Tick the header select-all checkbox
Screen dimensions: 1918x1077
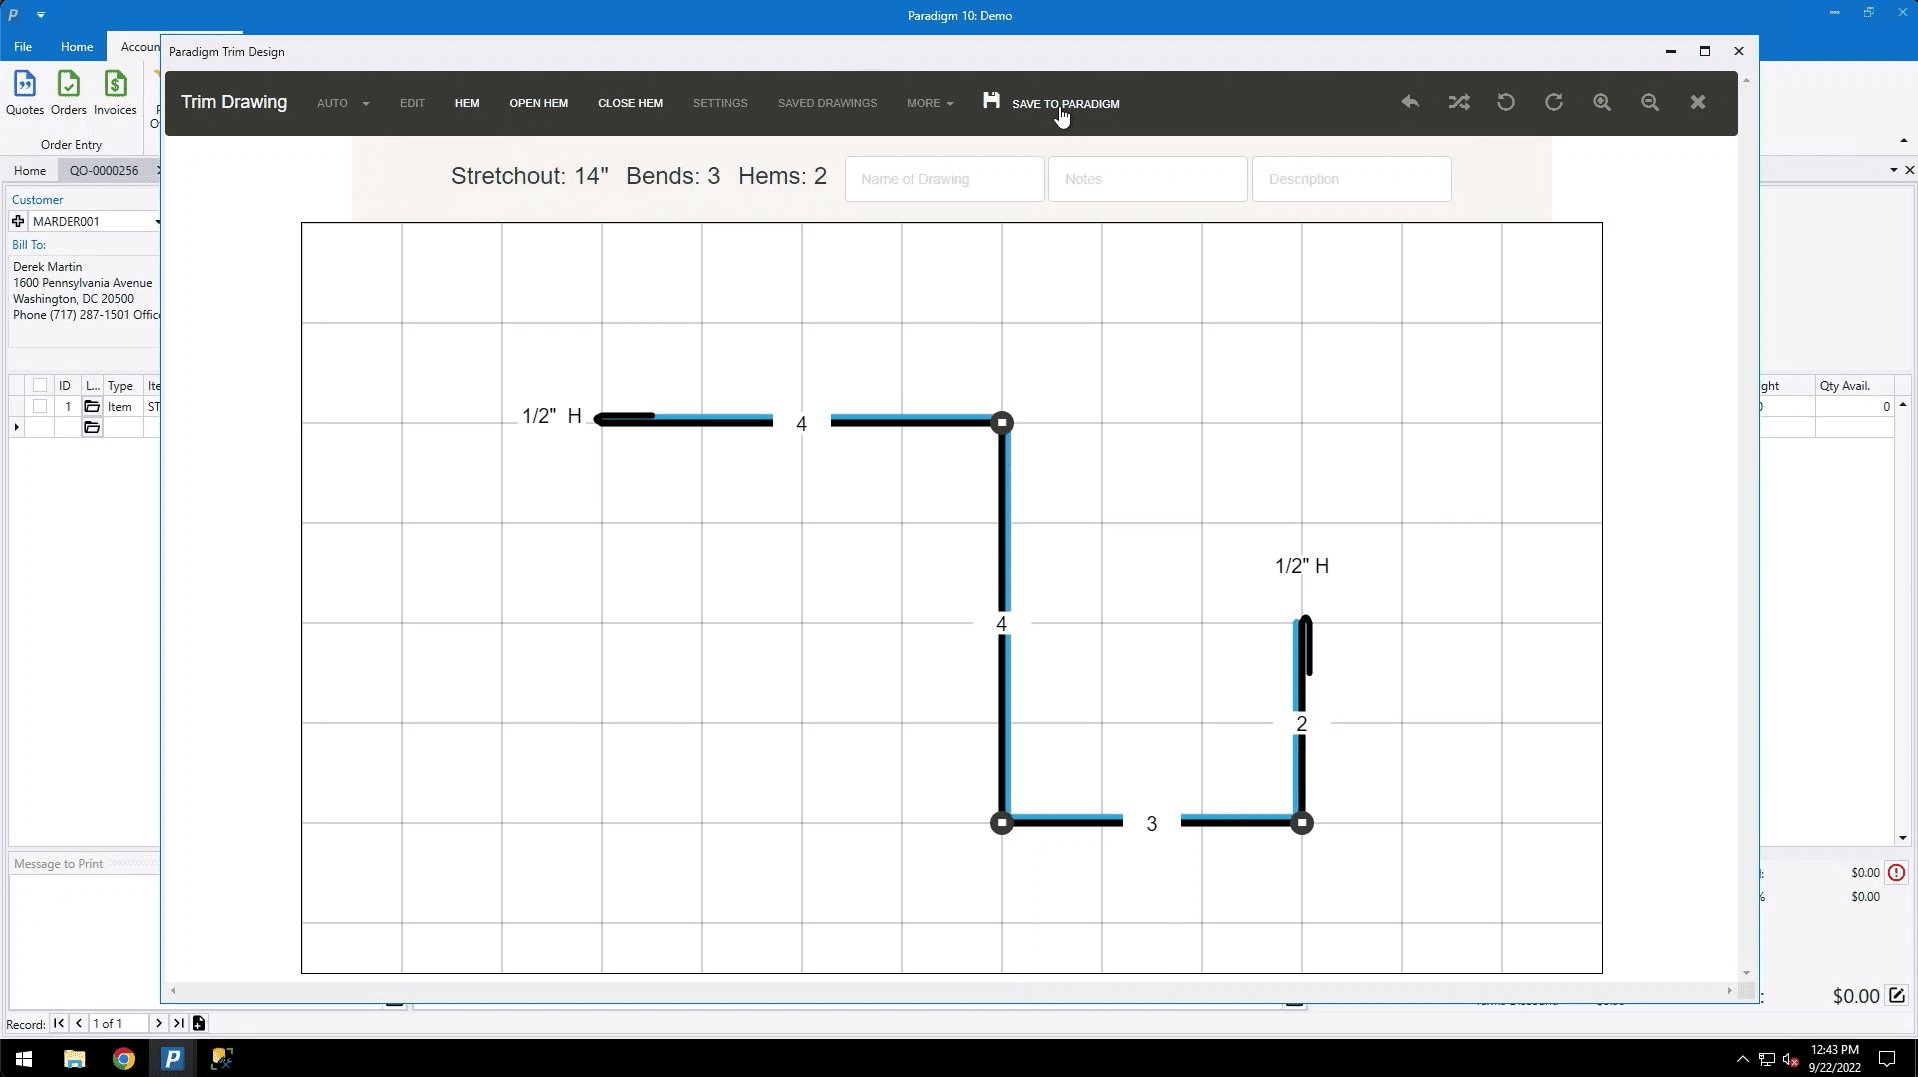click(x=40, y=386)
